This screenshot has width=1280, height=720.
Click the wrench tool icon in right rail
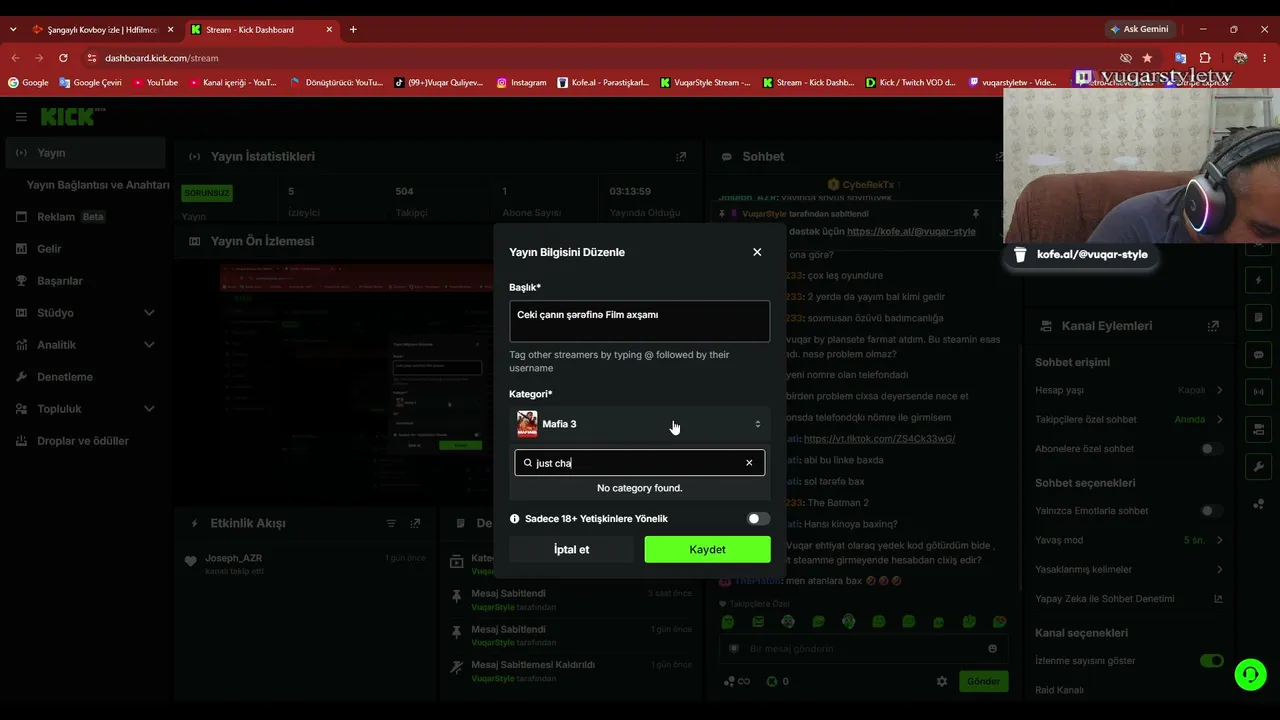tap(1258, 467)
